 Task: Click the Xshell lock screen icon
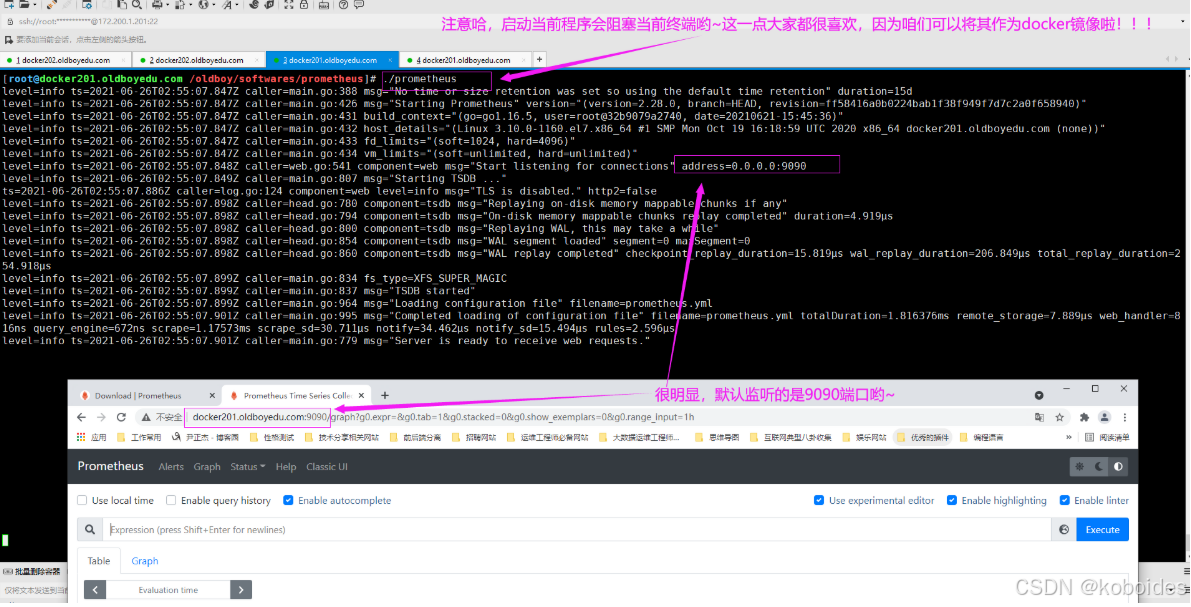pos(304,5)
